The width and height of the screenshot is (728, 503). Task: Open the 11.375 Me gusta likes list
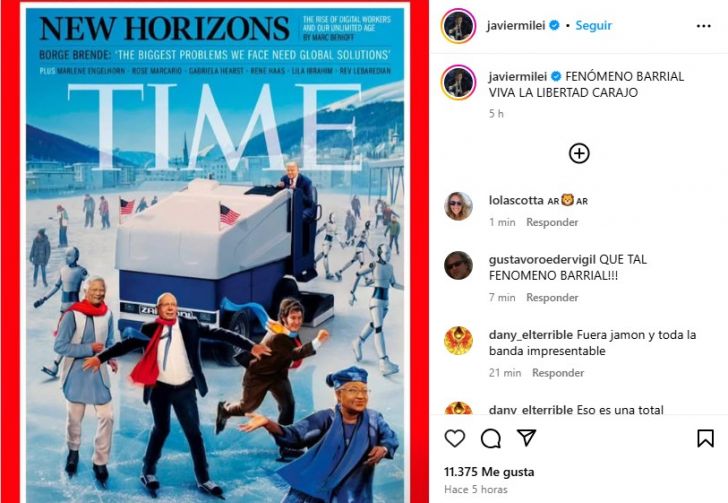pyautogui.click(x=489, y=472)
